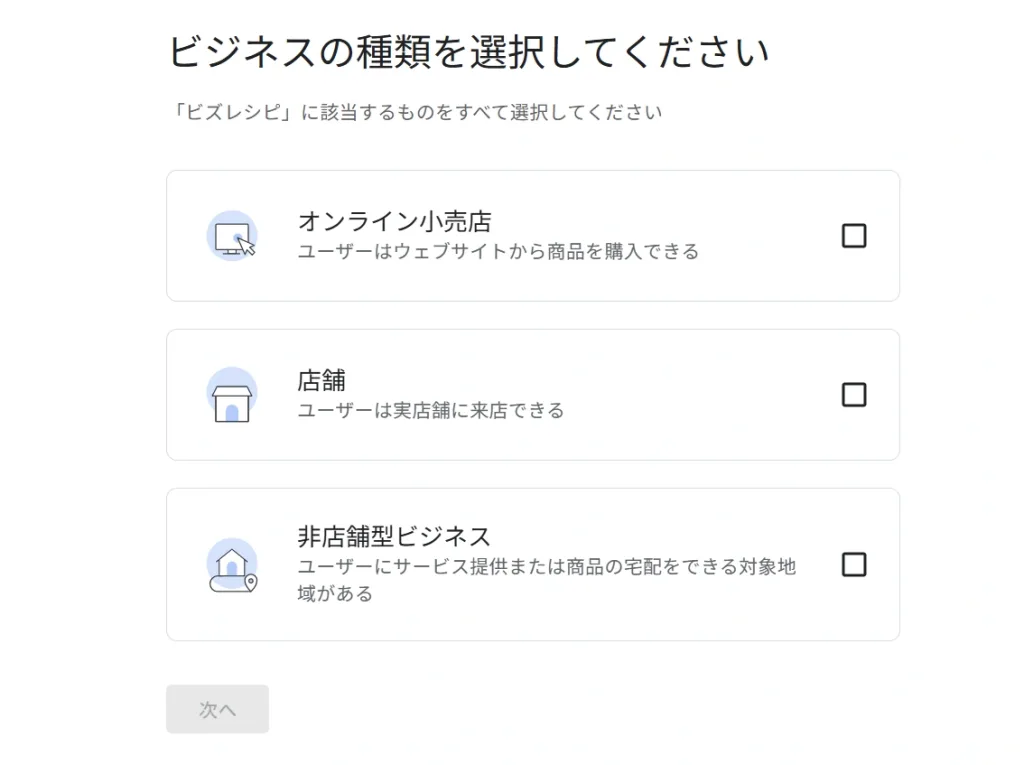Click the online retail monitor-cursor icon
Screen dimensions: 1024x765
click(232, 236)
